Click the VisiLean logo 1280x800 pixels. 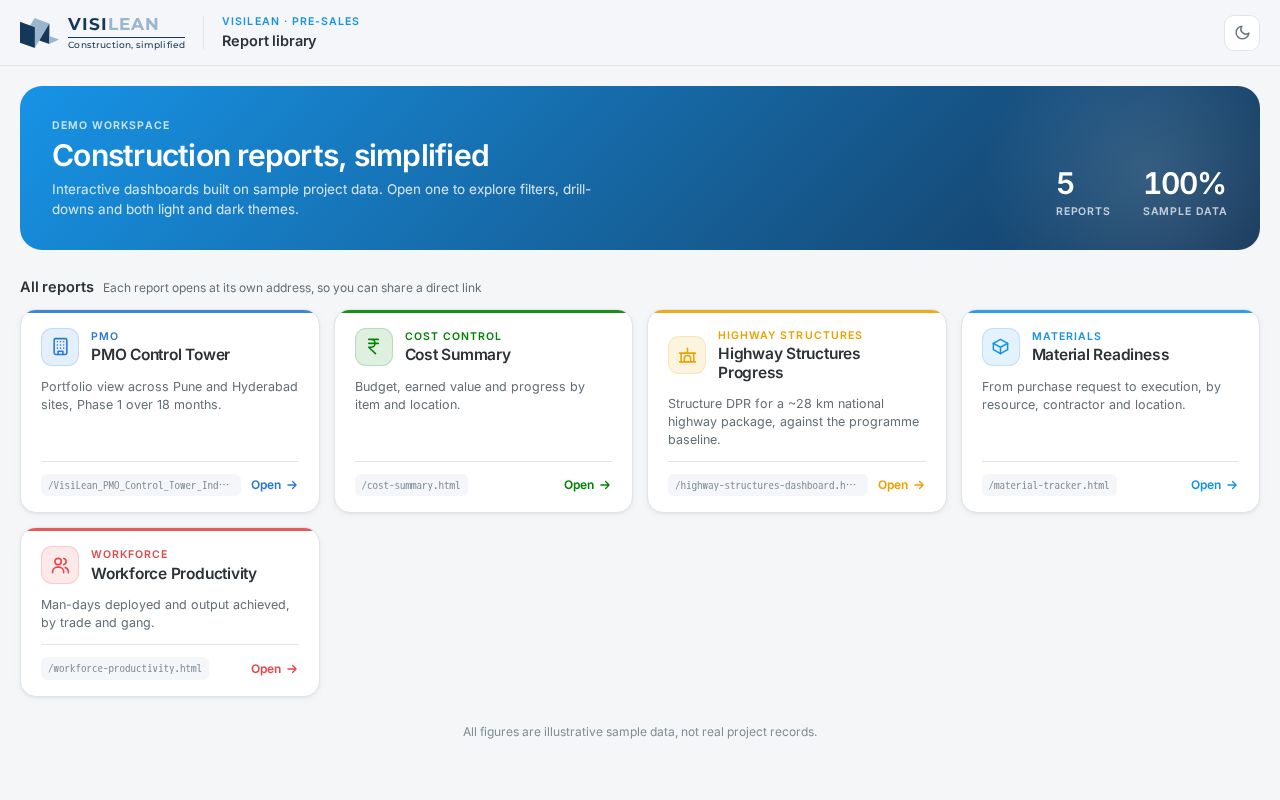coord(103,33)
